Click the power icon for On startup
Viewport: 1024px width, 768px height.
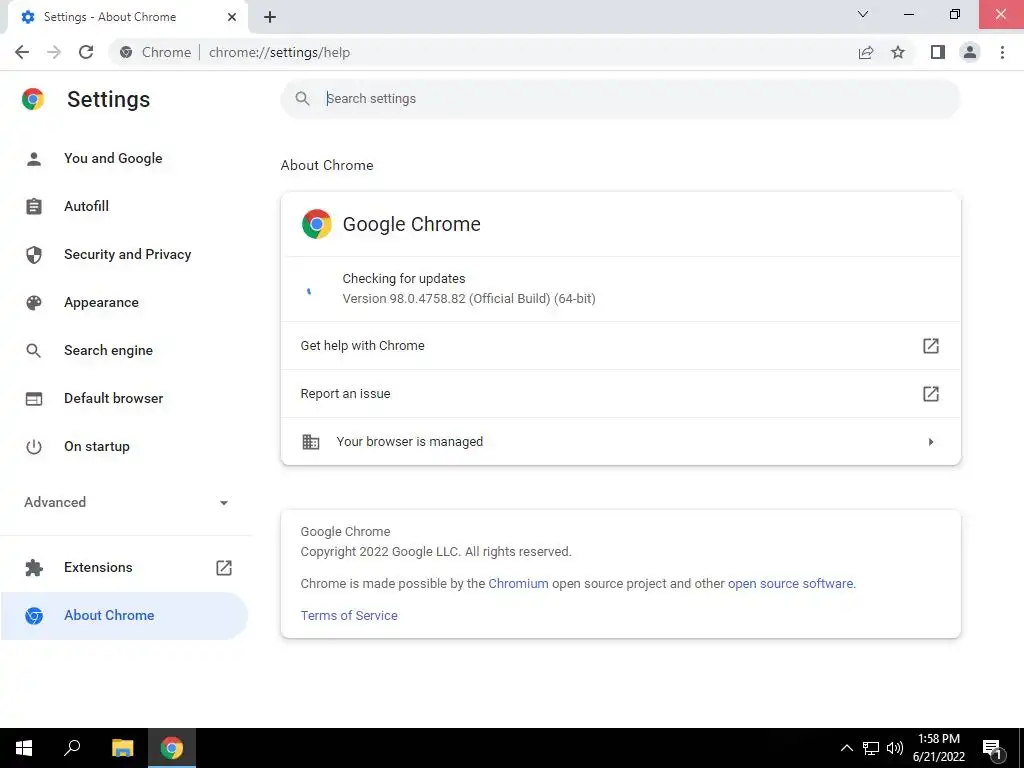[x=34, y=447]
